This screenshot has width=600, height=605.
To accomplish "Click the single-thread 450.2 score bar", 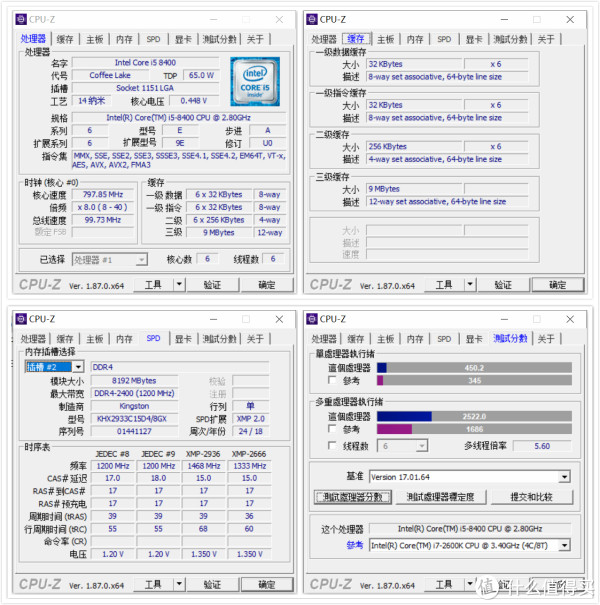I will click(x=474, y=368).
